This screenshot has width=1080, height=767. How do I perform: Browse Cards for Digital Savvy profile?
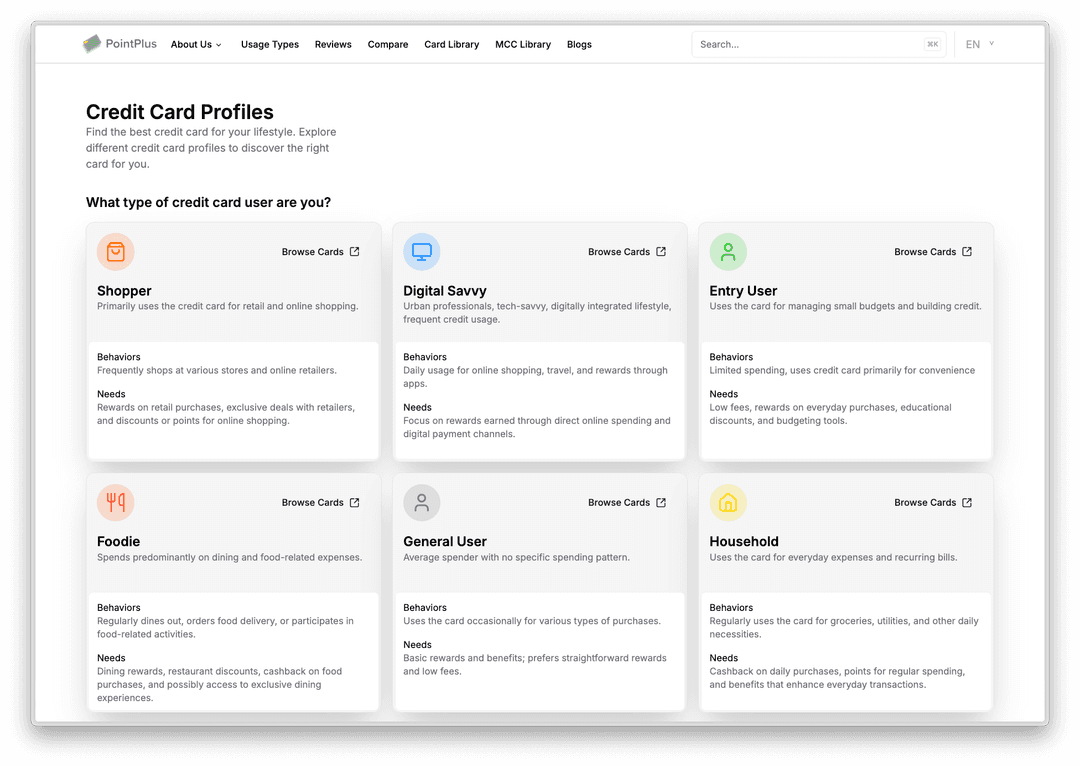click(x=619, y=252)
